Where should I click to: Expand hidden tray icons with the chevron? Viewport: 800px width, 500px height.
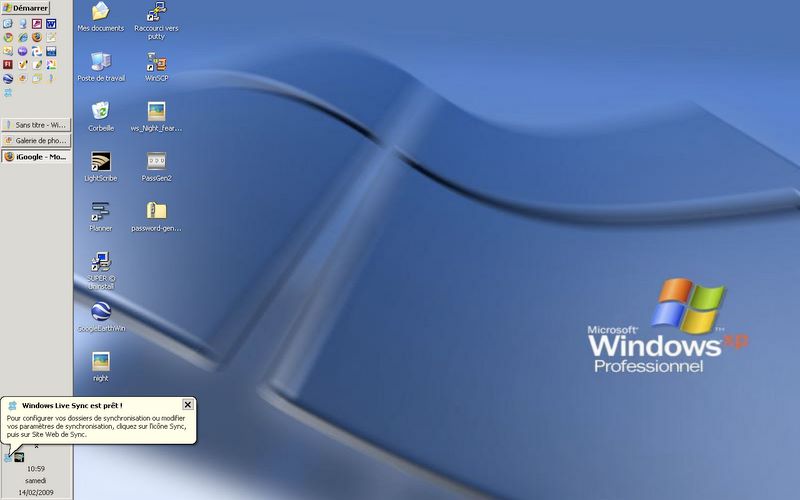pyautogui.click(x=37, y=447)
